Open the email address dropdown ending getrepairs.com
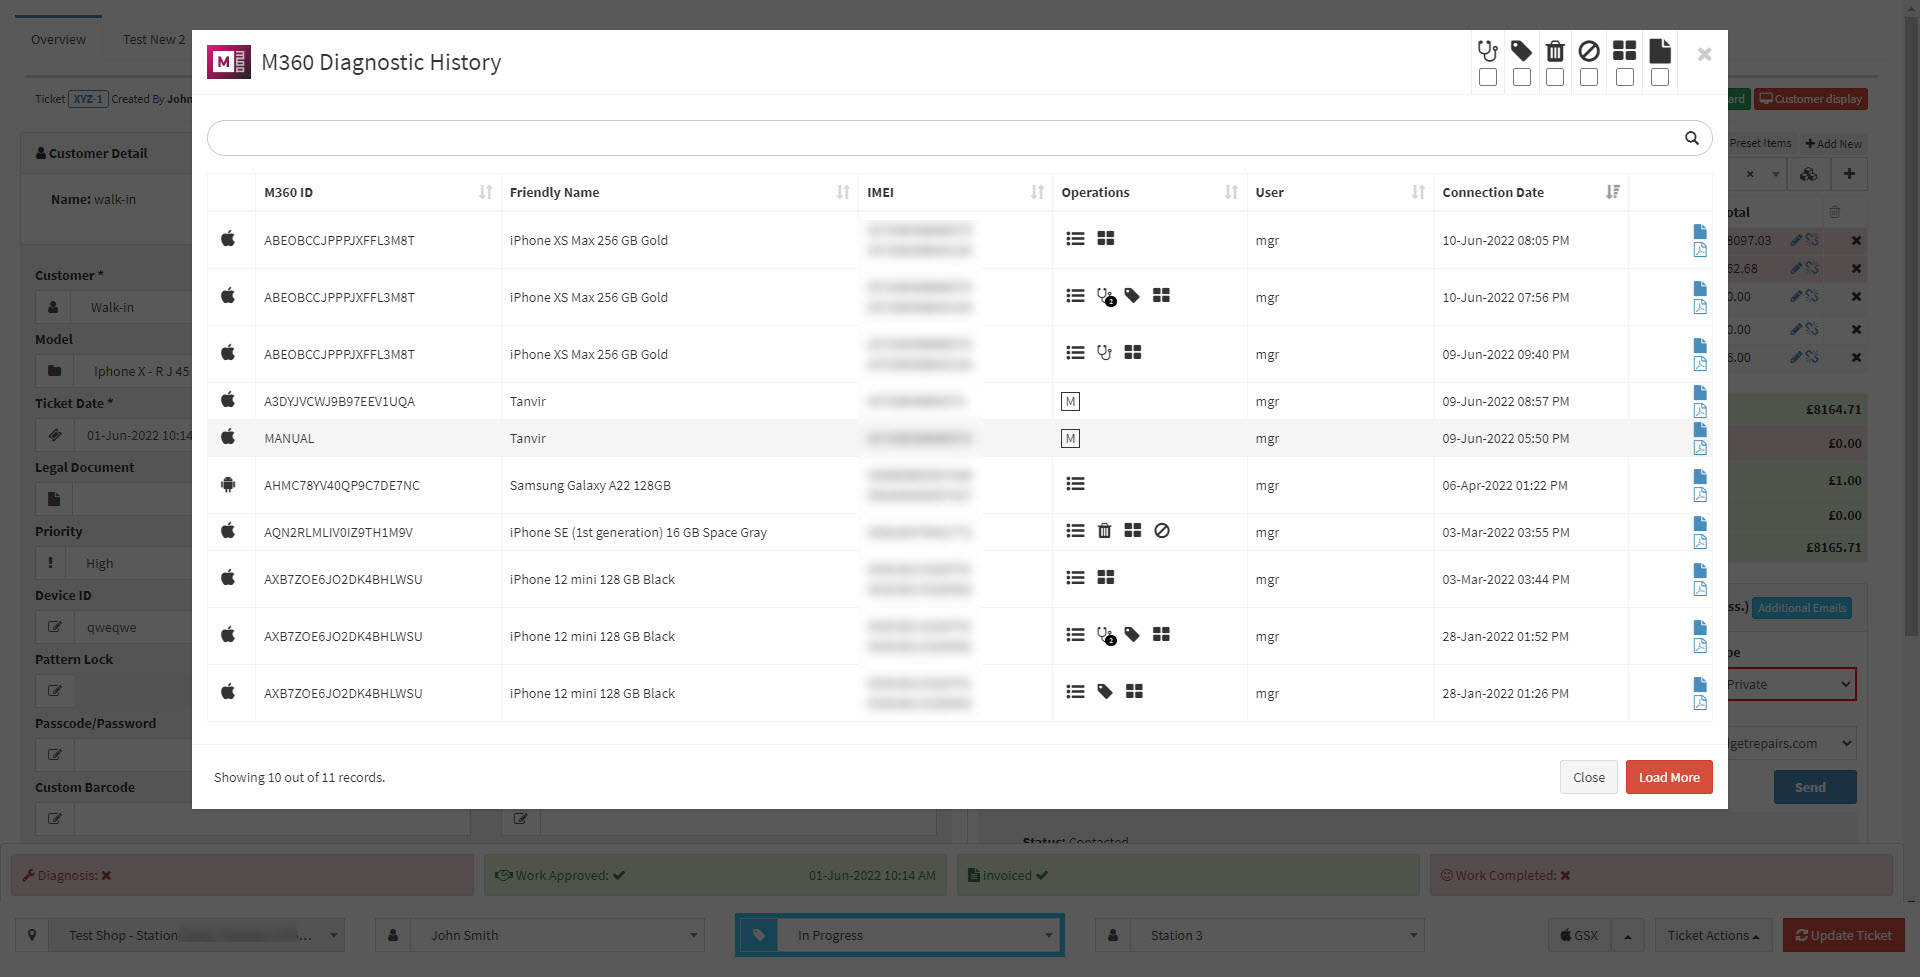This screenshot has height=977, width=1920. tap(1790, 743)
